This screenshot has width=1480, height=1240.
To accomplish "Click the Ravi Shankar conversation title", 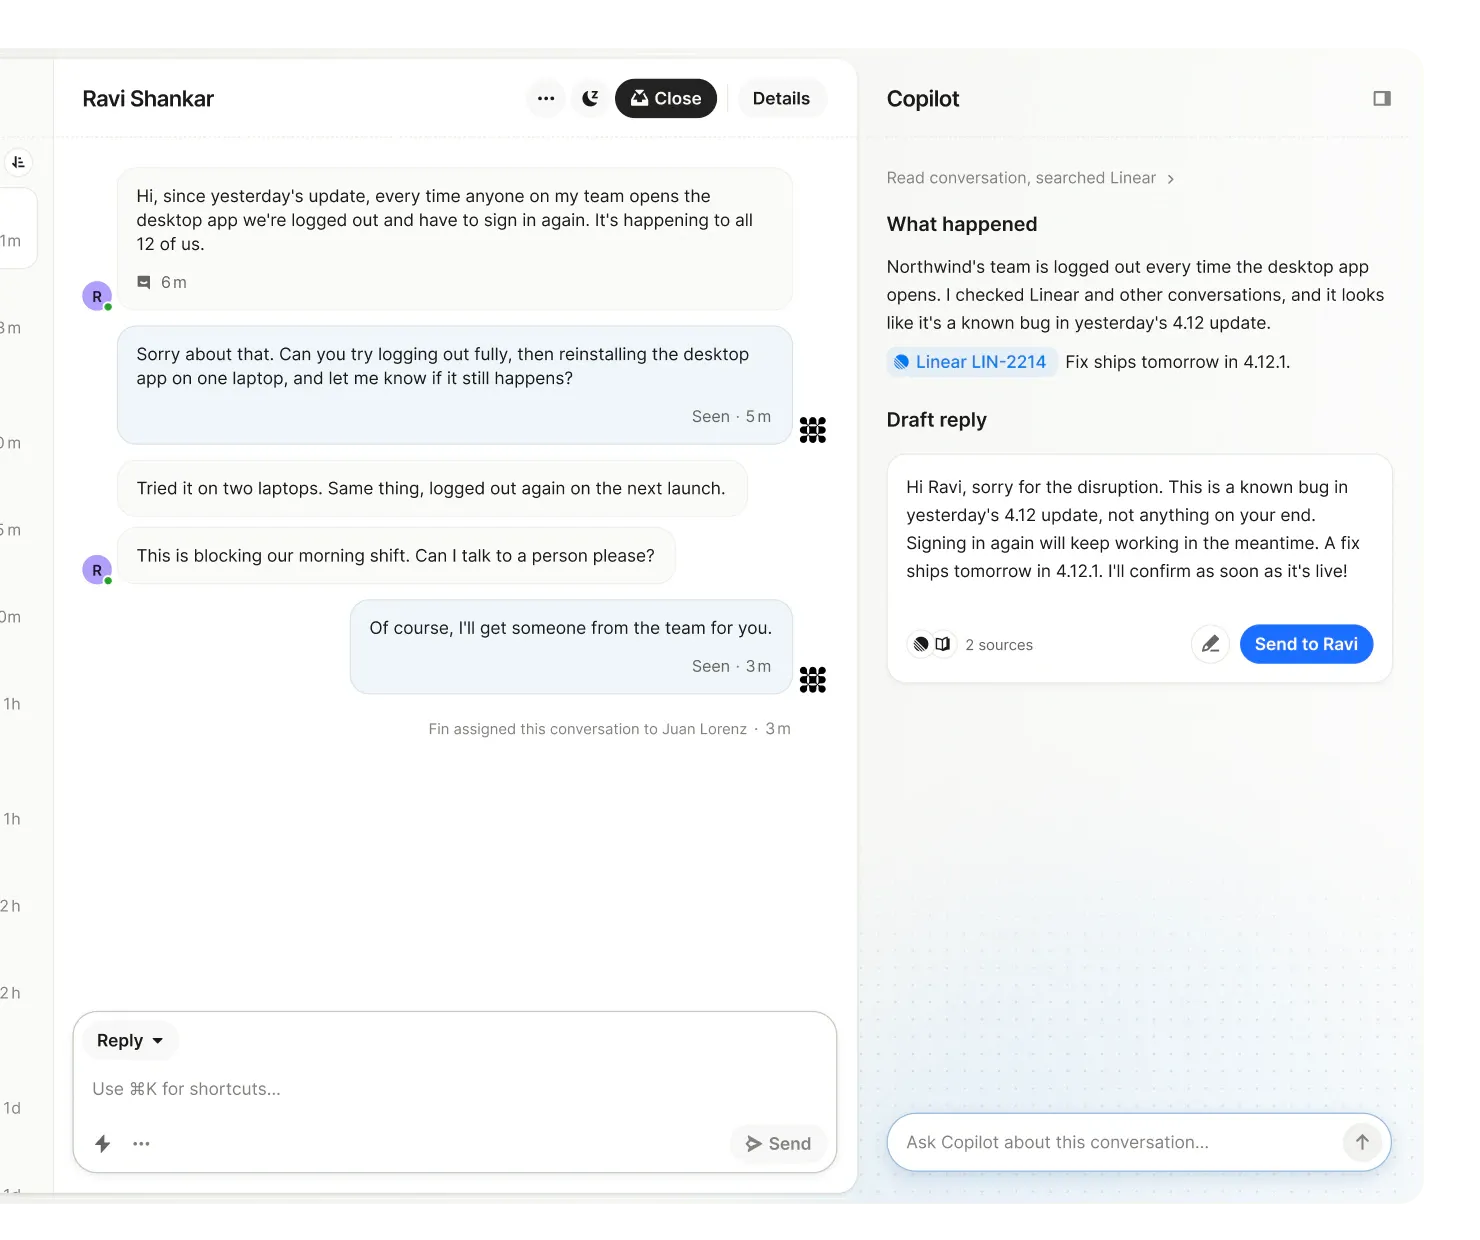I will point(148,99).
